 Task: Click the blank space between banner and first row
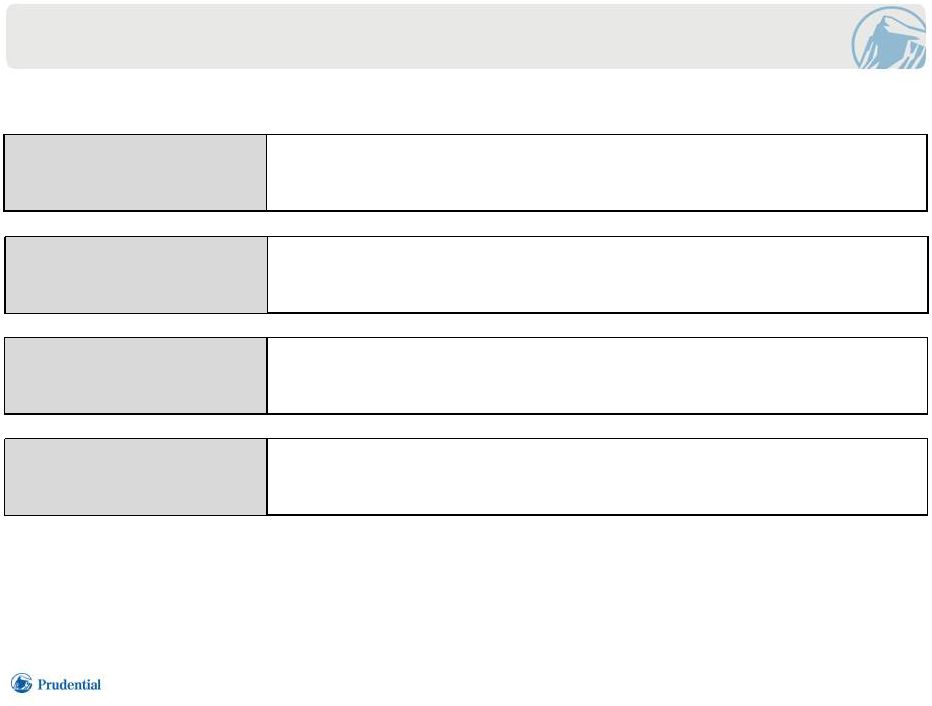tap(466, 102)
